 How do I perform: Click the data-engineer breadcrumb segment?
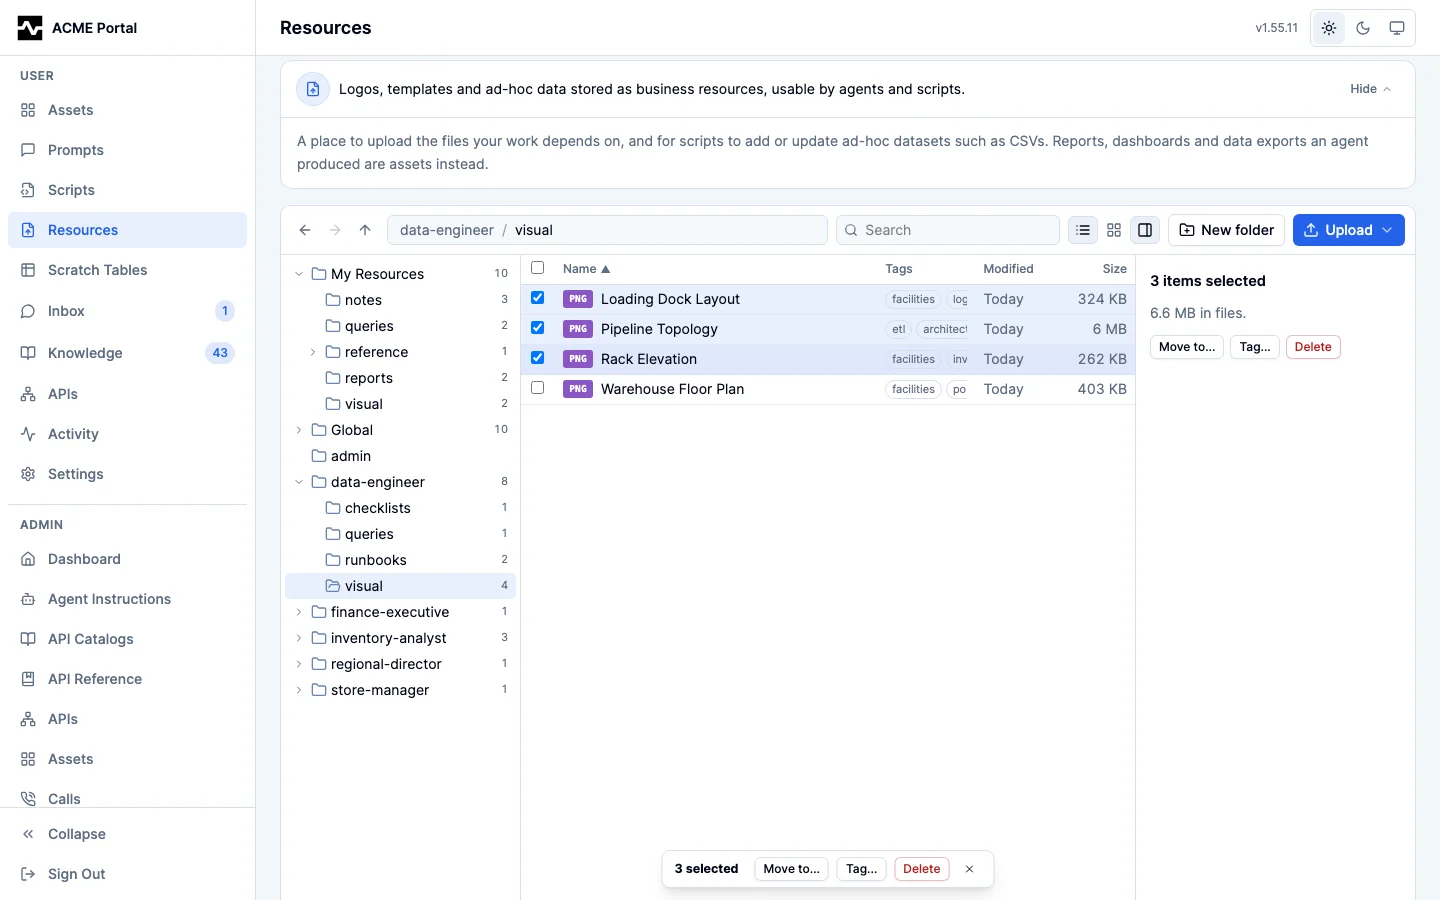447,230
